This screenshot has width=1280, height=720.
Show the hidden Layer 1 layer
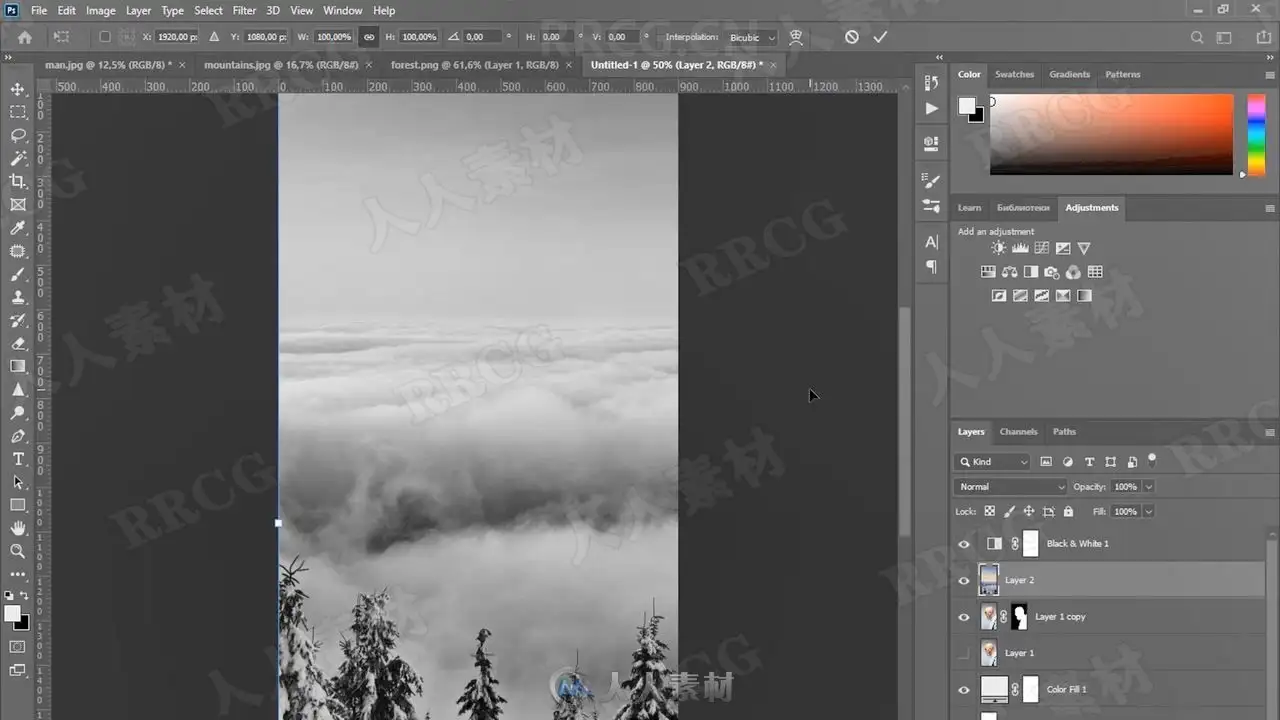click(x=964, y=653)
